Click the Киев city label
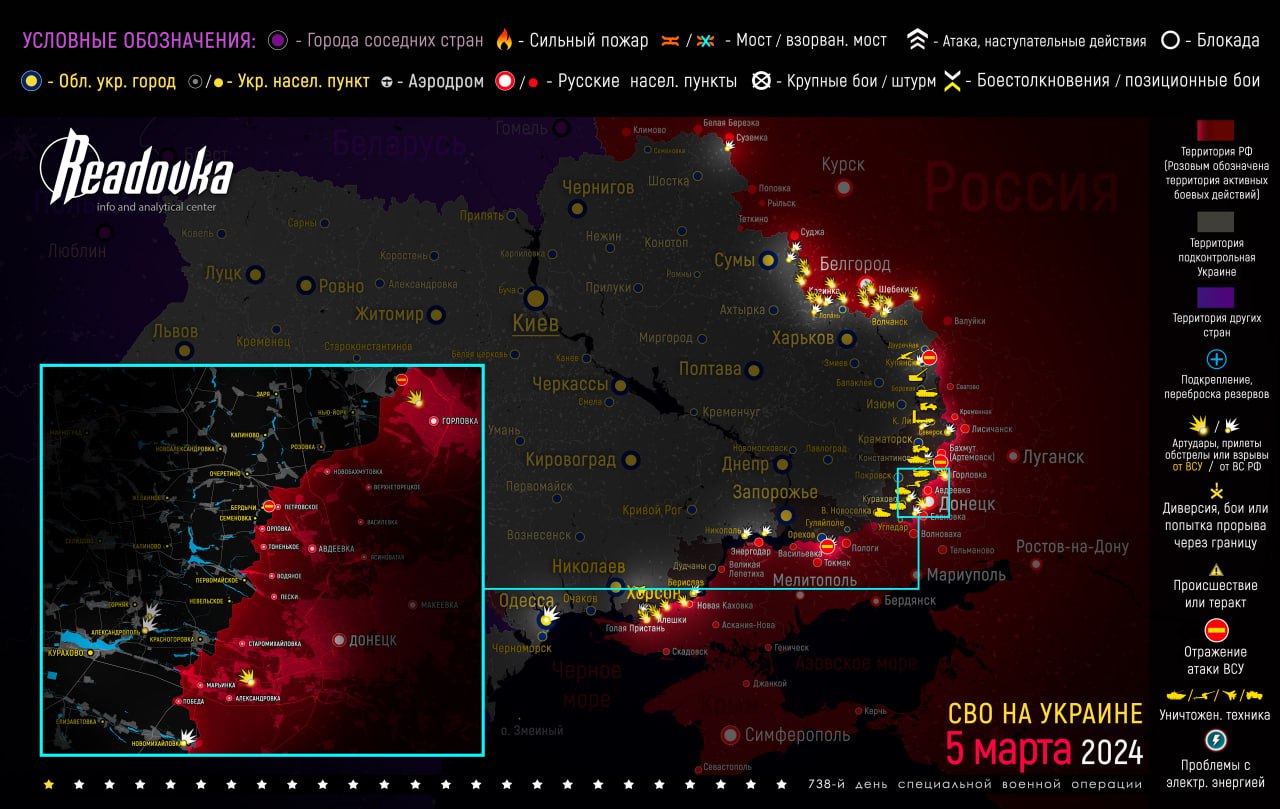1280x809 pixels. (x=535, y=323)
